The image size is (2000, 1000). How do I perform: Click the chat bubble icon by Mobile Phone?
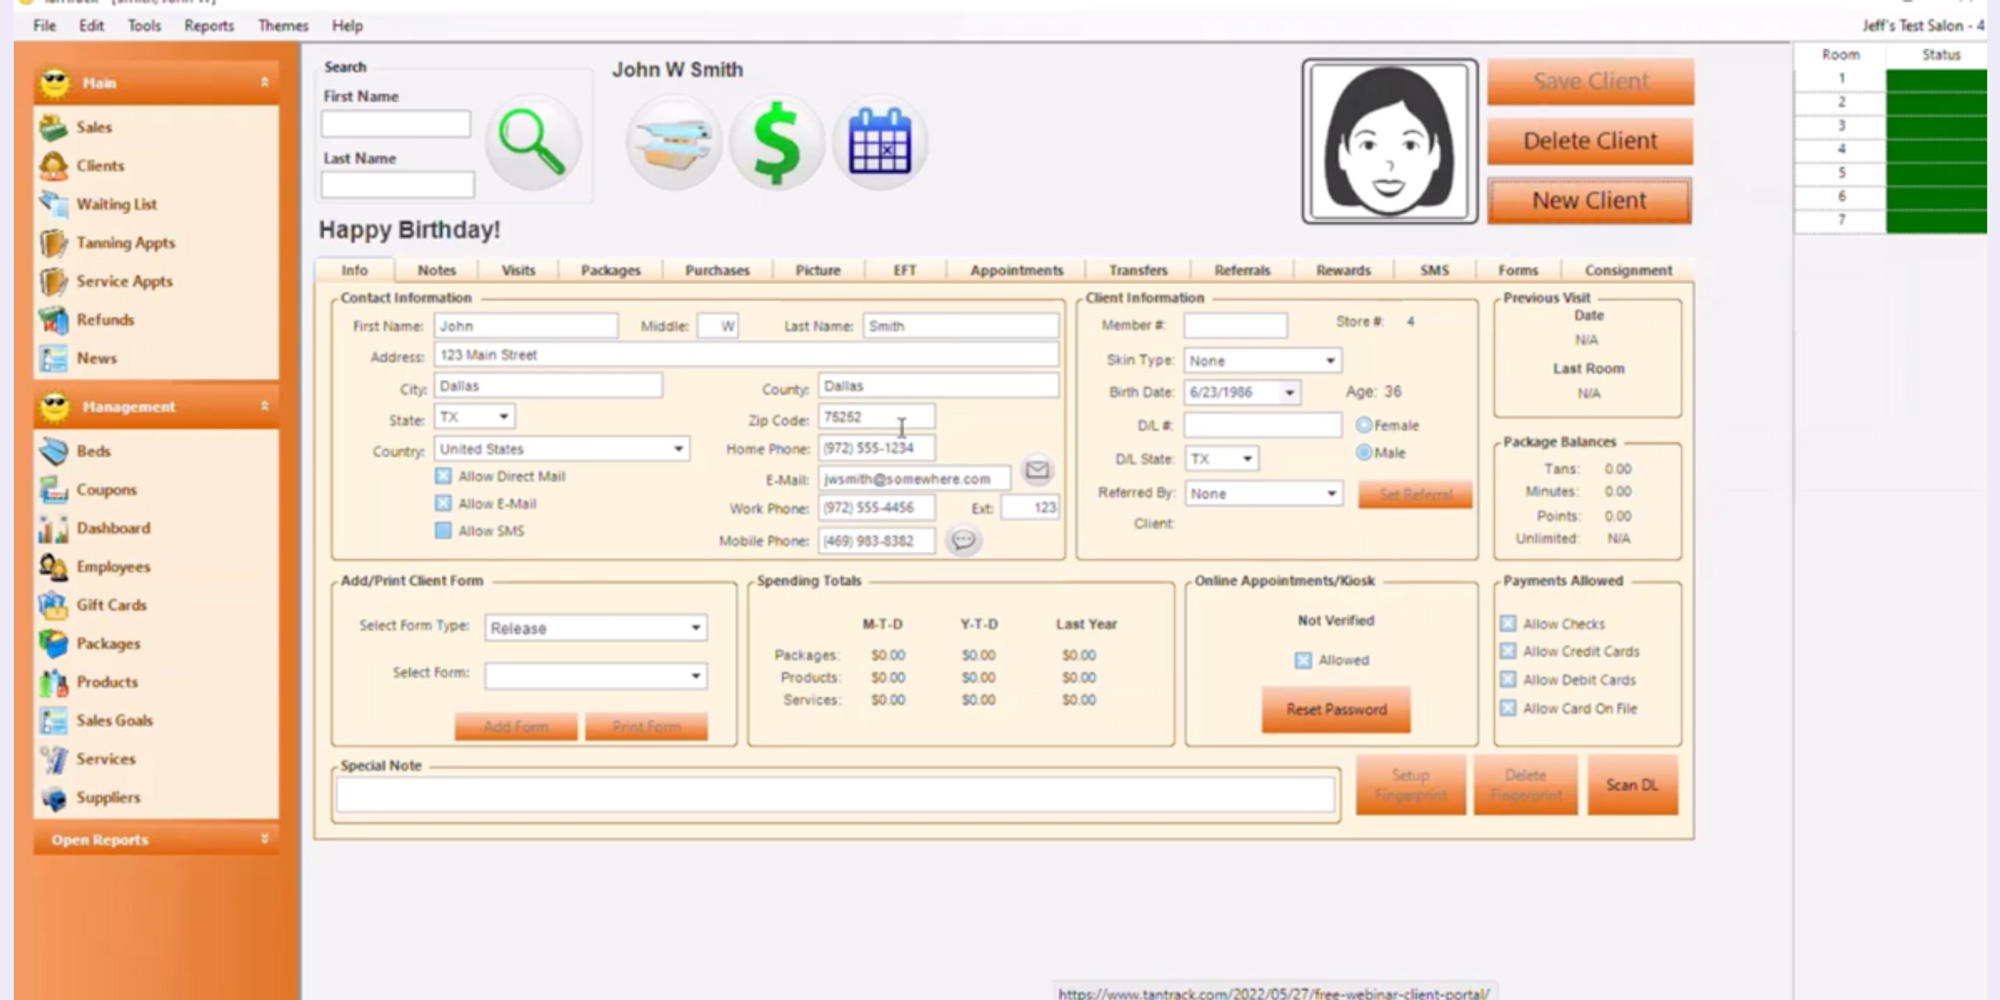[x=963, y=541]
